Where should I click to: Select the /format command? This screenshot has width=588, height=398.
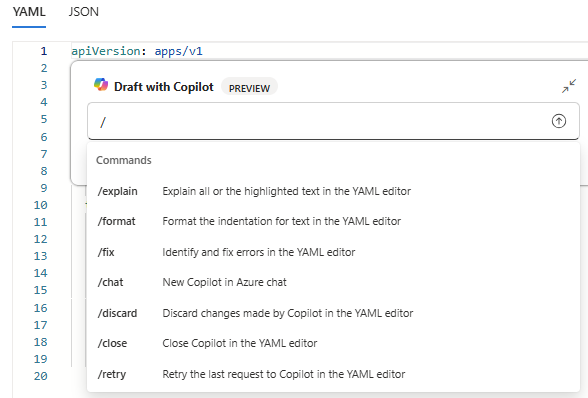click(x=333, y=221)
